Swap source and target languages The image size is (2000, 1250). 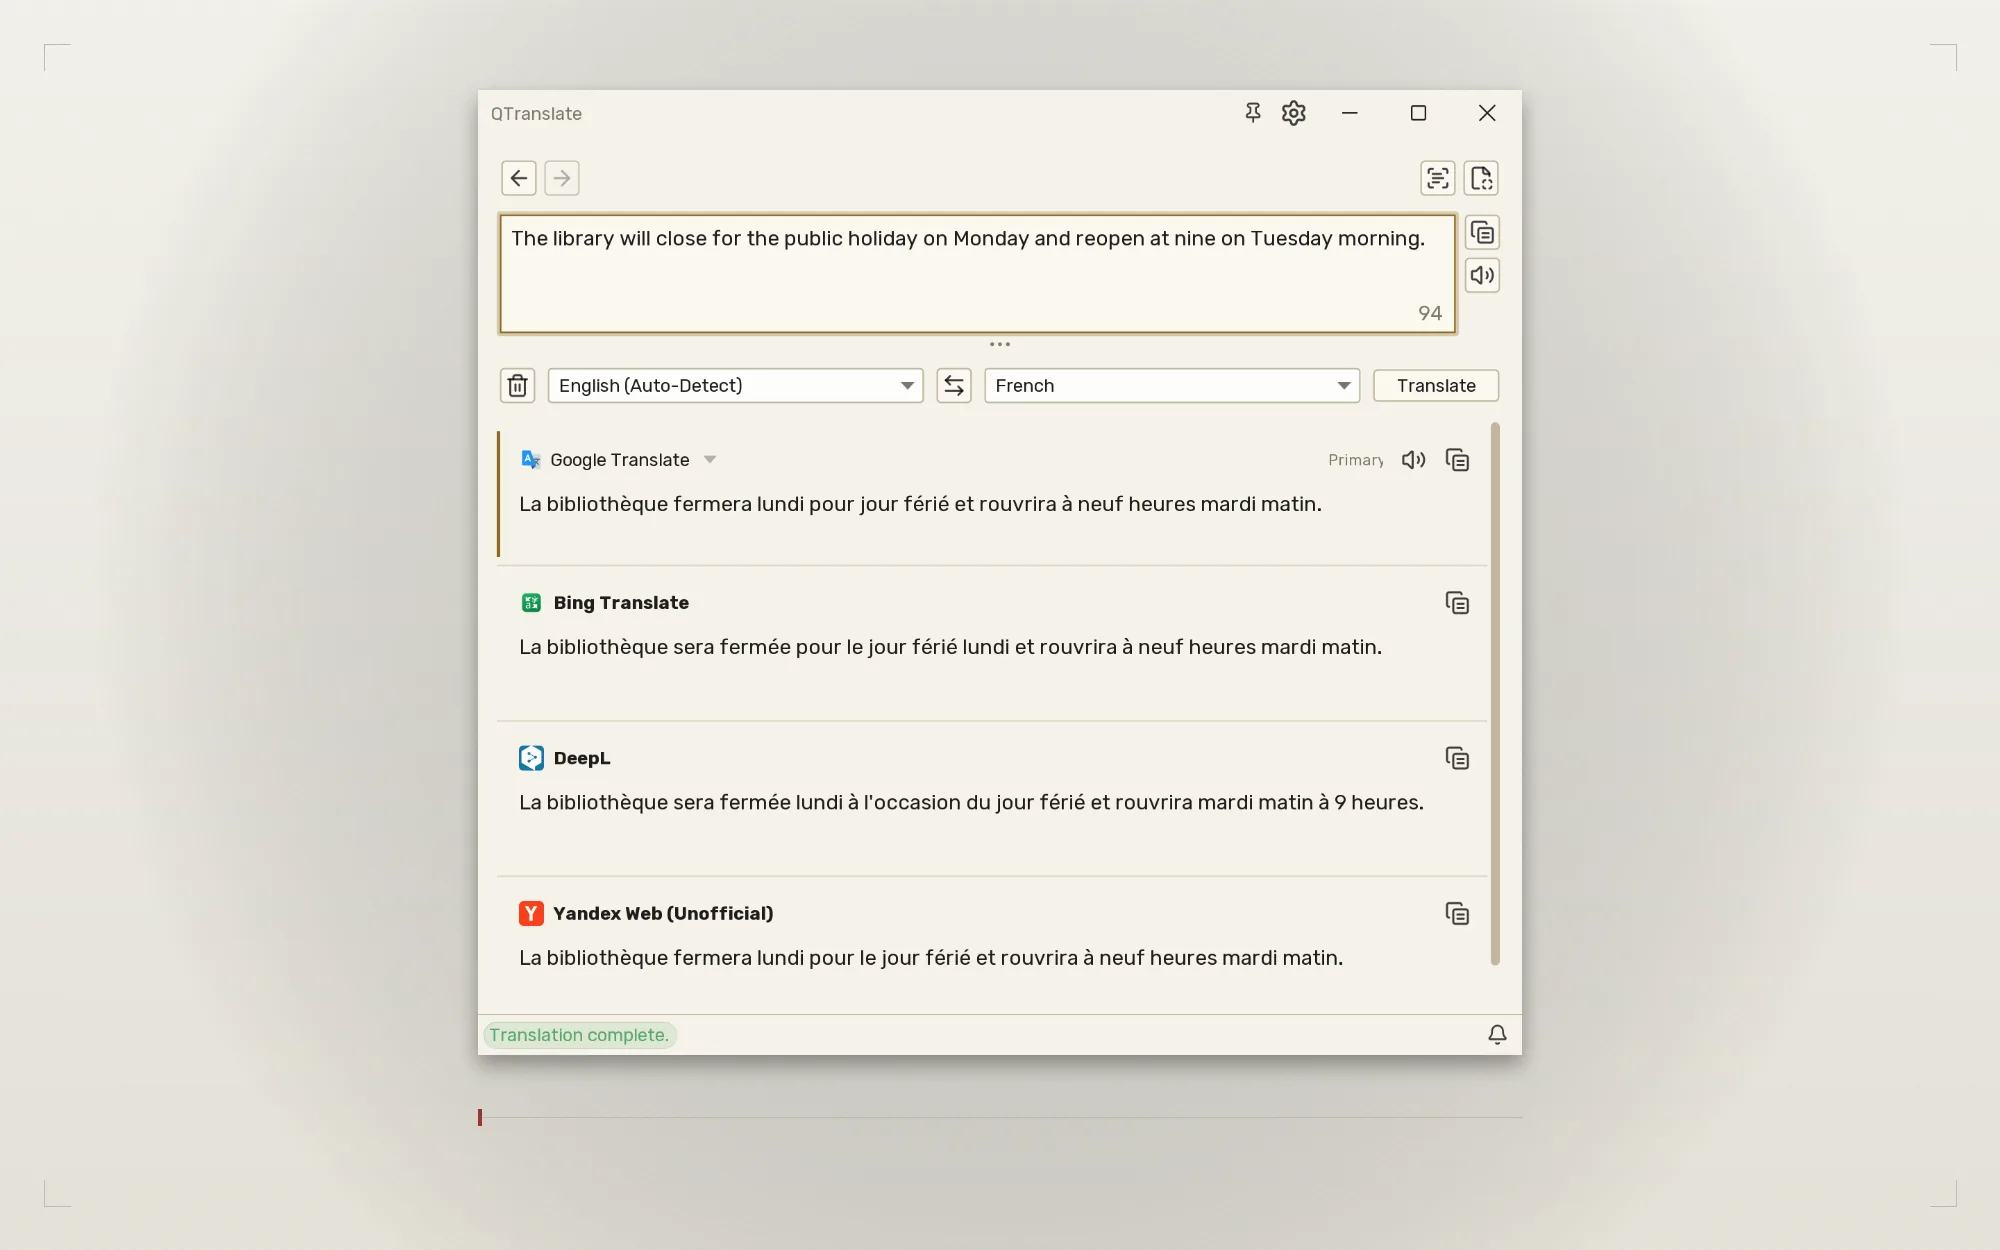(954, 385)
